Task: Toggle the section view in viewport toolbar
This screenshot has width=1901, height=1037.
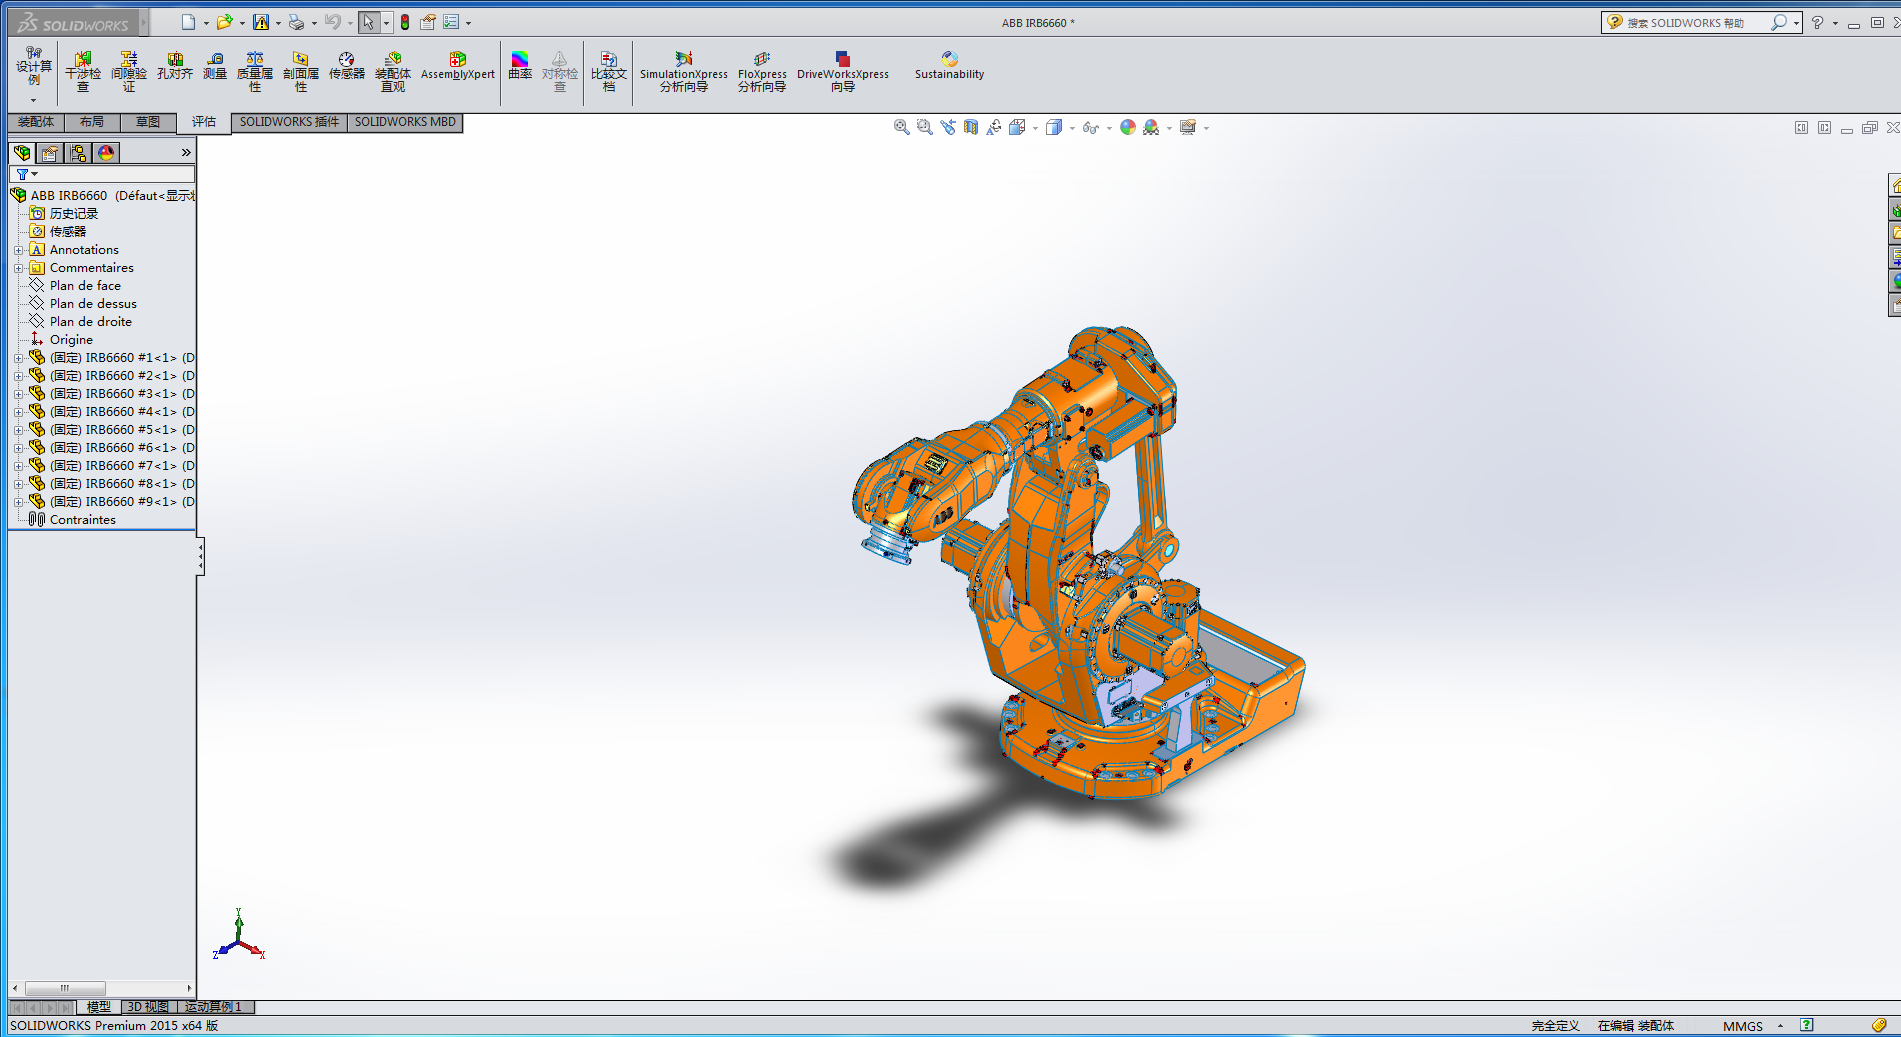Action: [970, 128]
